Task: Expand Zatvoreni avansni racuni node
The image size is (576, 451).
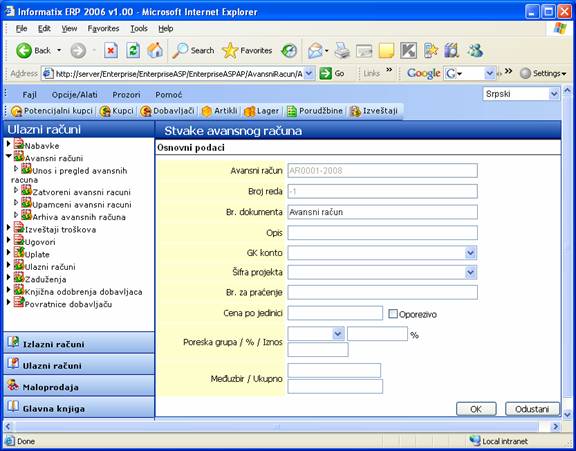Action: [16, 190]
